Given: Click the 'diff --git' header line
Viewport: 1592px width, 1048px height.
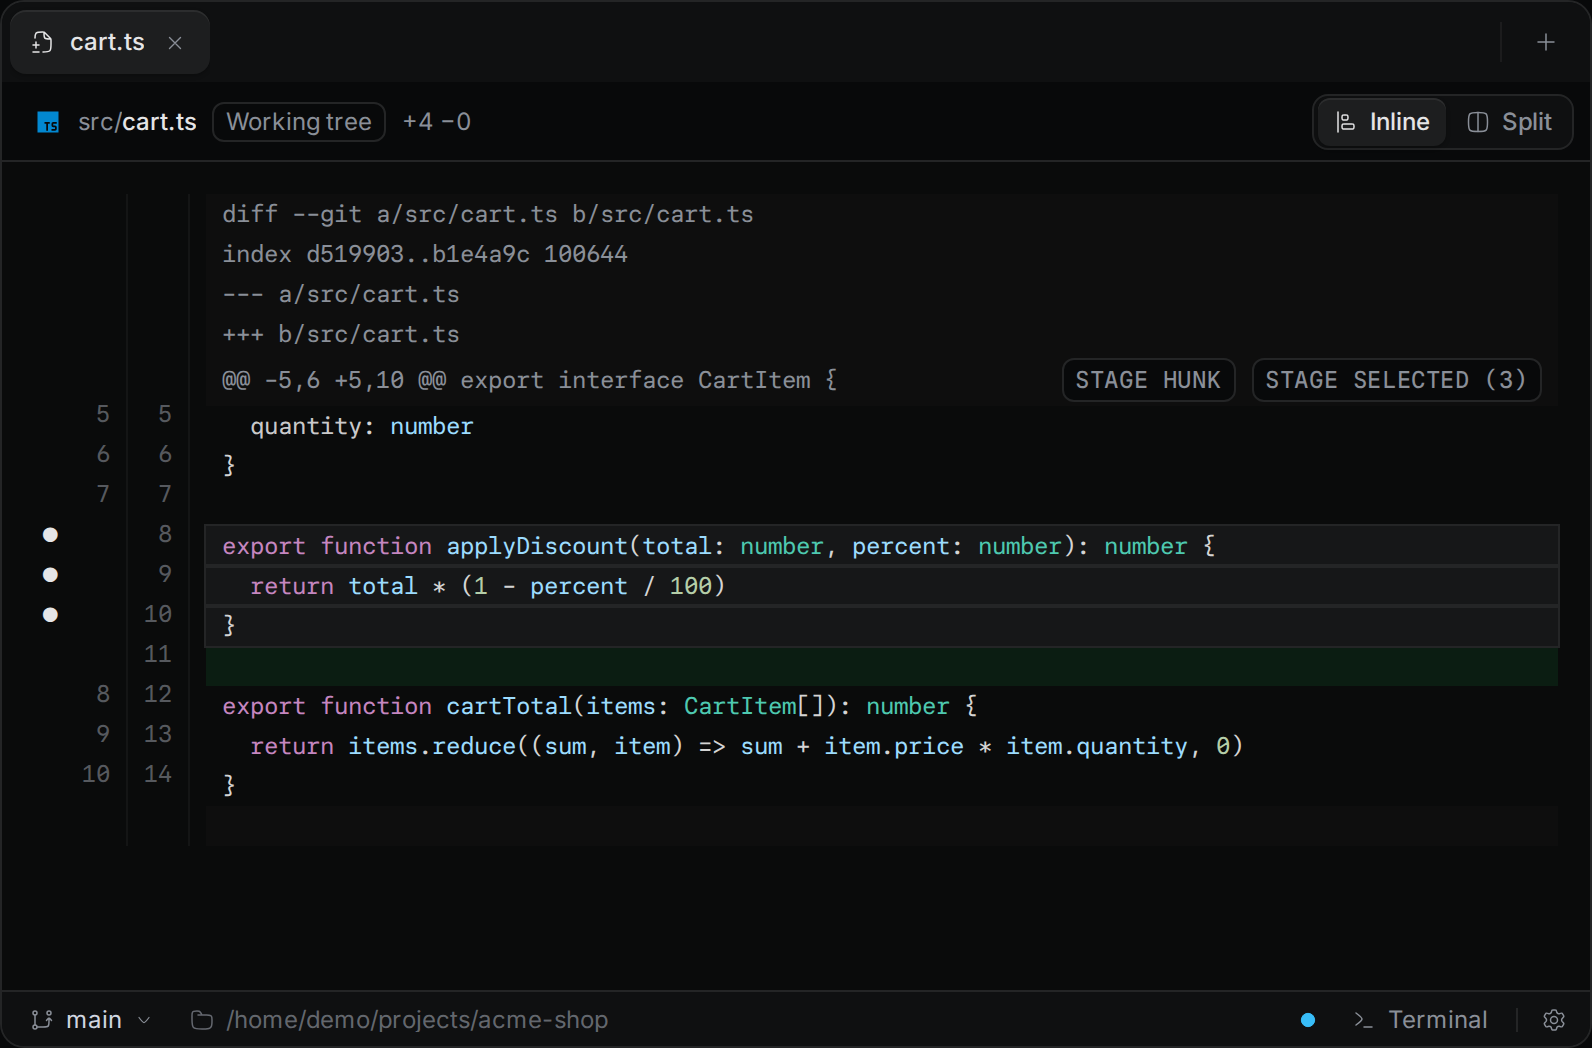Looking at the screenshot, I should pyautogui.click(x=882, y=214).
